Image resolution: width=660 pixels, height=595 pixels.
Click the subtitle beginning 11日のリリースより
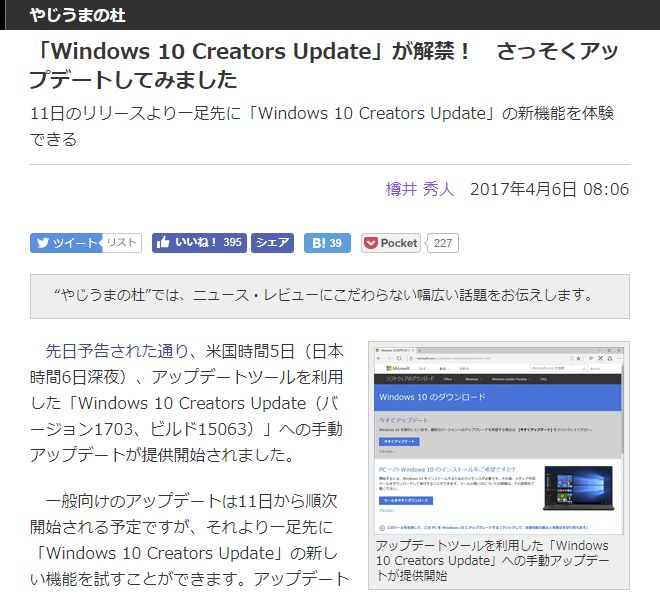pyautogui.click(x=322, y=126)
